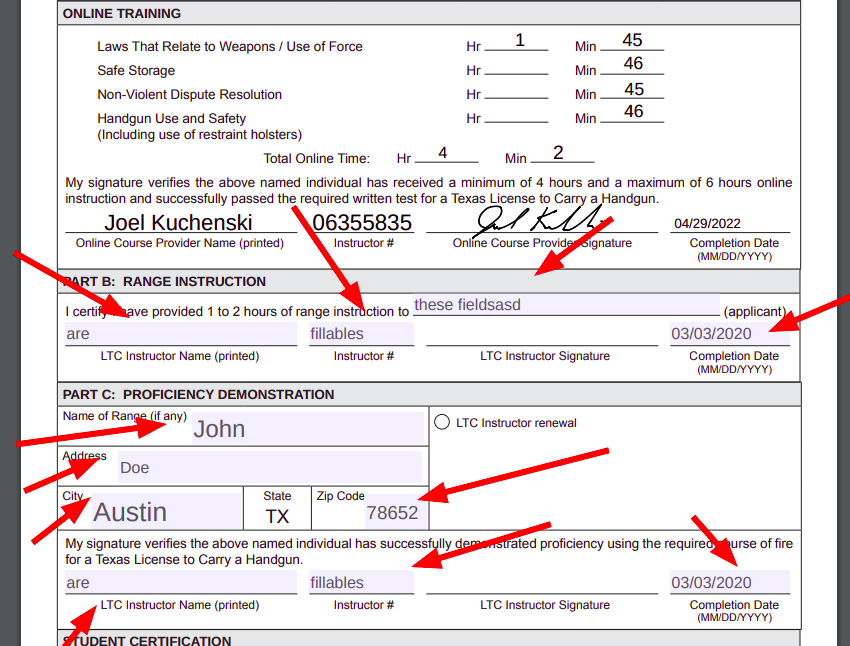The height and width of the screenshot is (646, 850).
Task: Focus the Part C Instructor # field
Action: click(362, 582)
